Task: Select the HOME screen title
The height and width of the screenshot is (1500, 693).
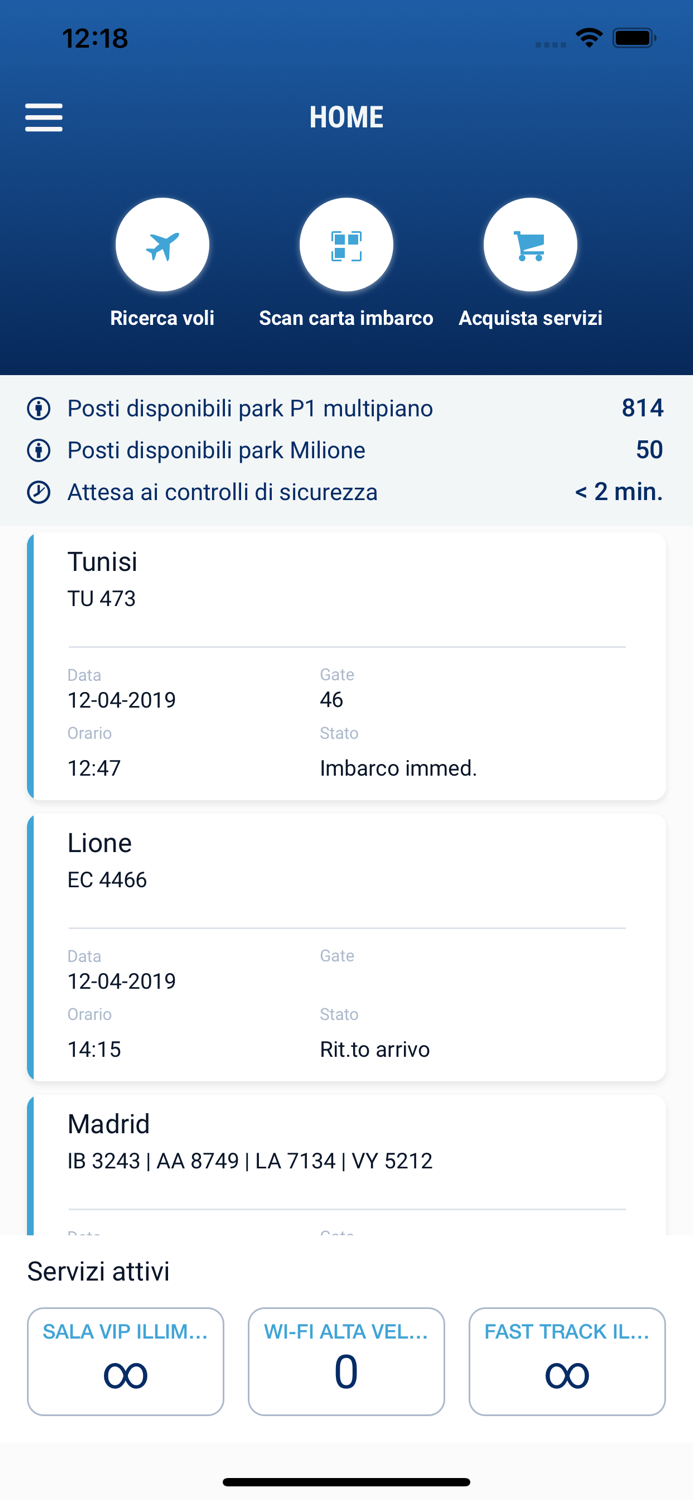Action: tap(346, 117)
